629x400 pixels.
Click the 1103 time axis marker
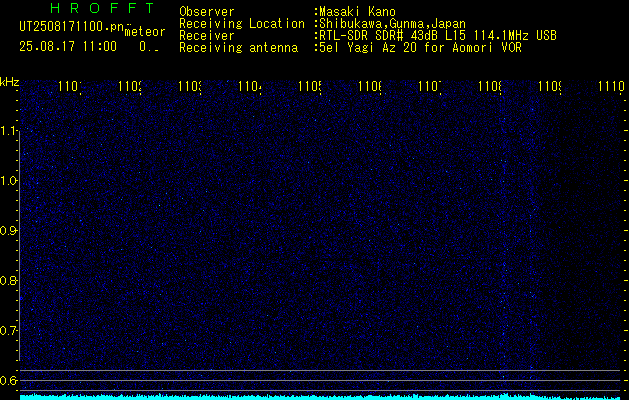(x=190, y=86)
